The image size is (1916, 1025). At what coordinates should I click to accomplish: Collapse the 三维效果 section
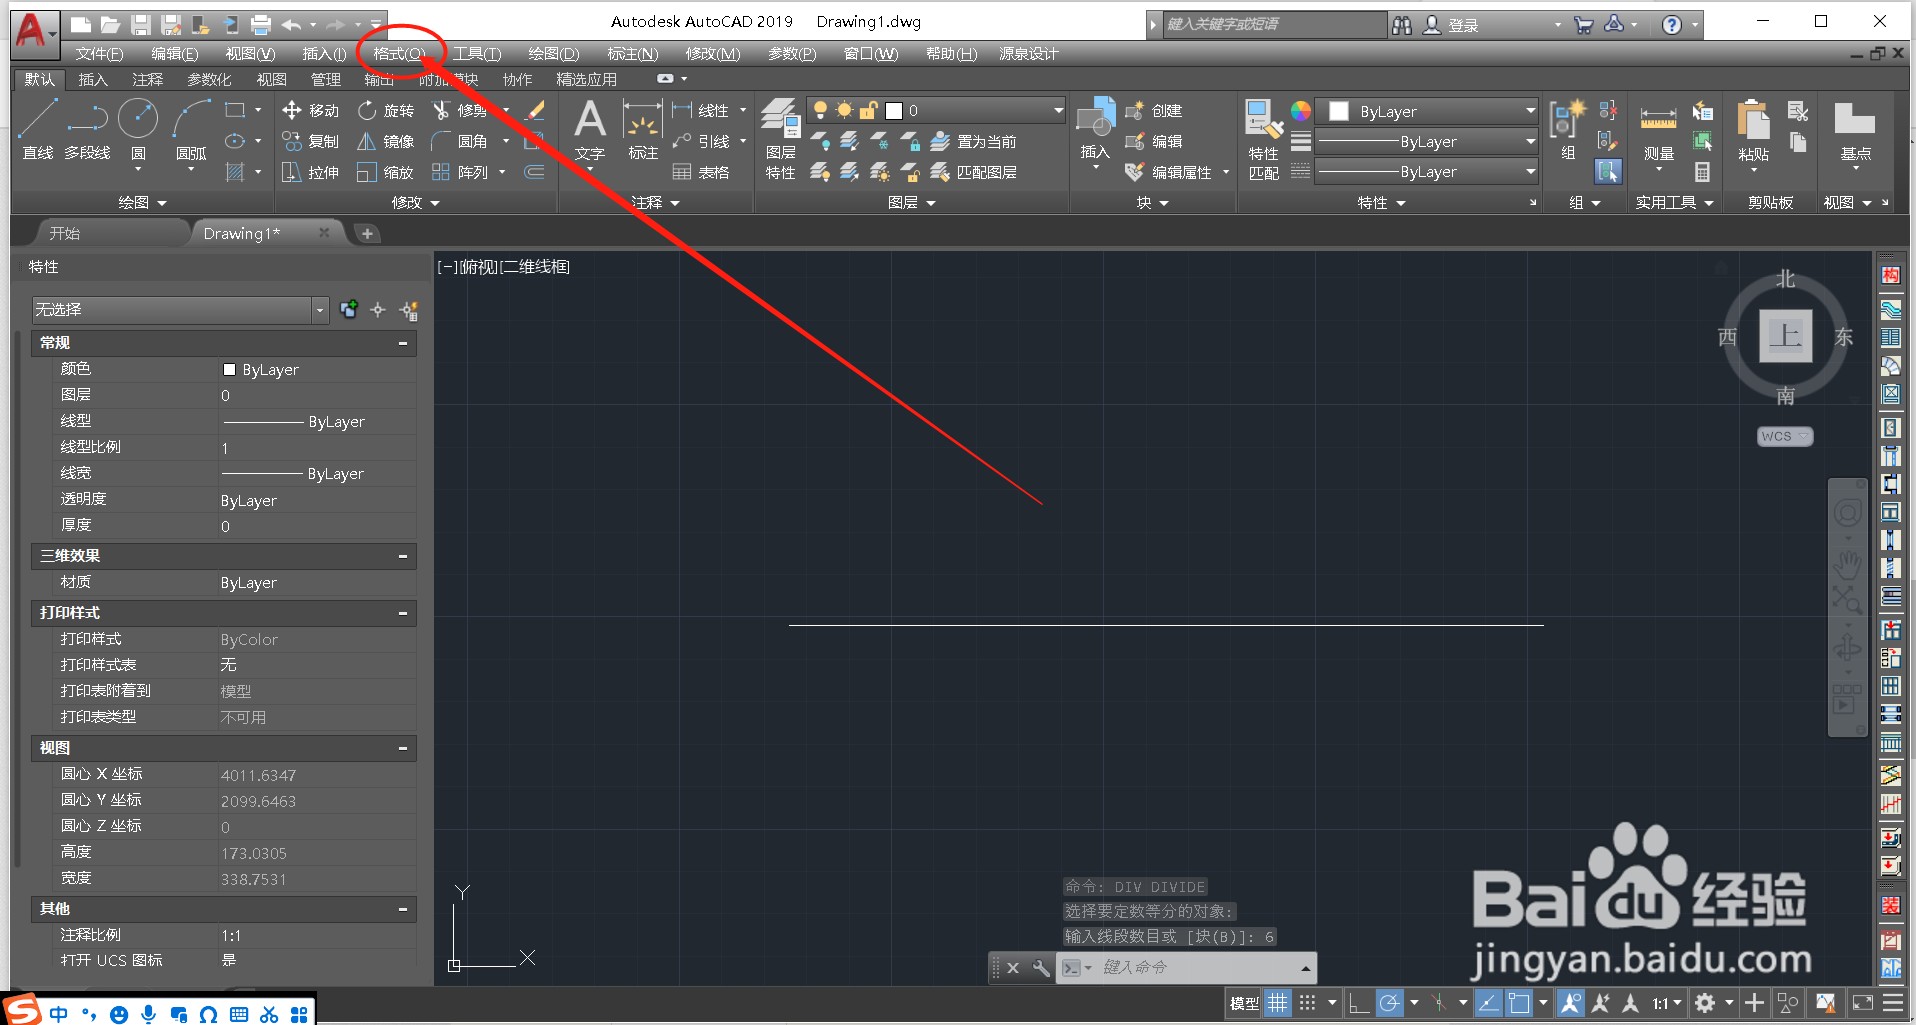(x=403, y=556)
